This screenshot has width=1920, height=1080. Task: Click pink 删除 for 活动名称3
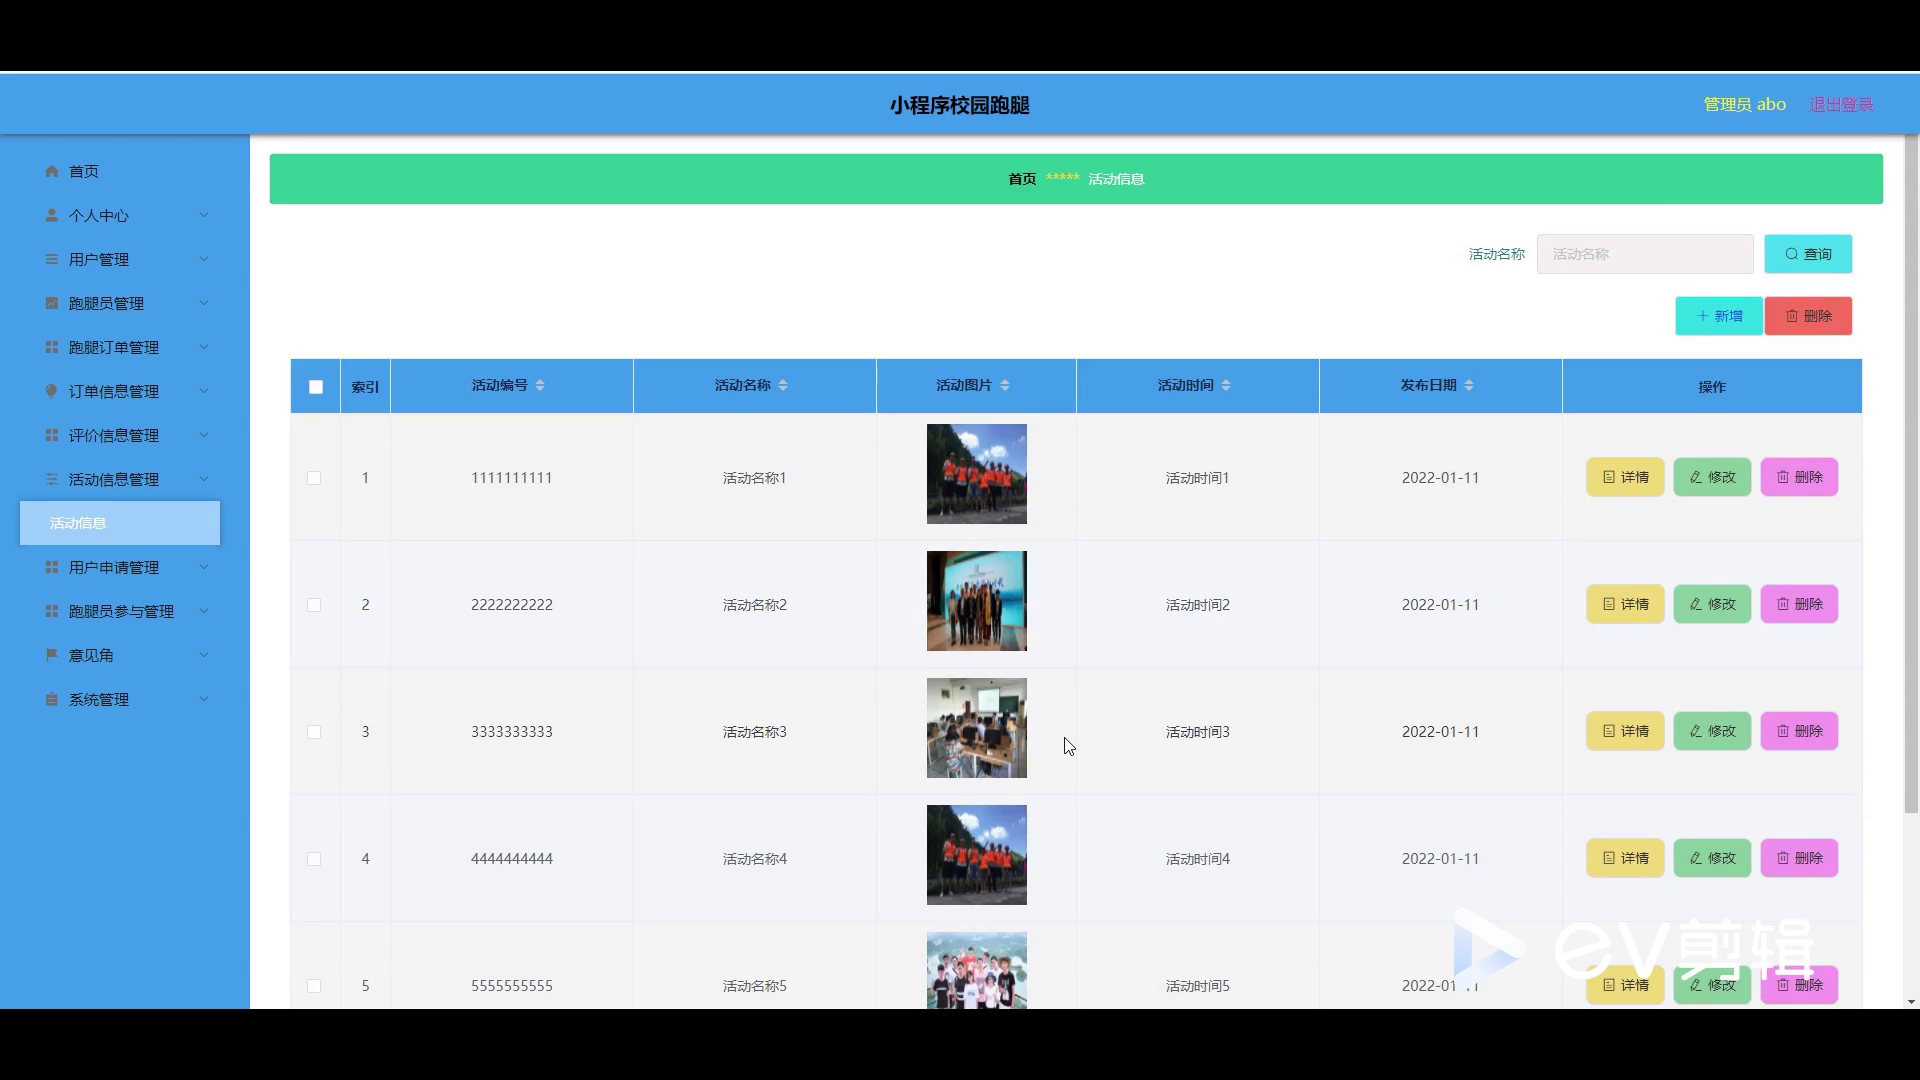point(1799,731)
